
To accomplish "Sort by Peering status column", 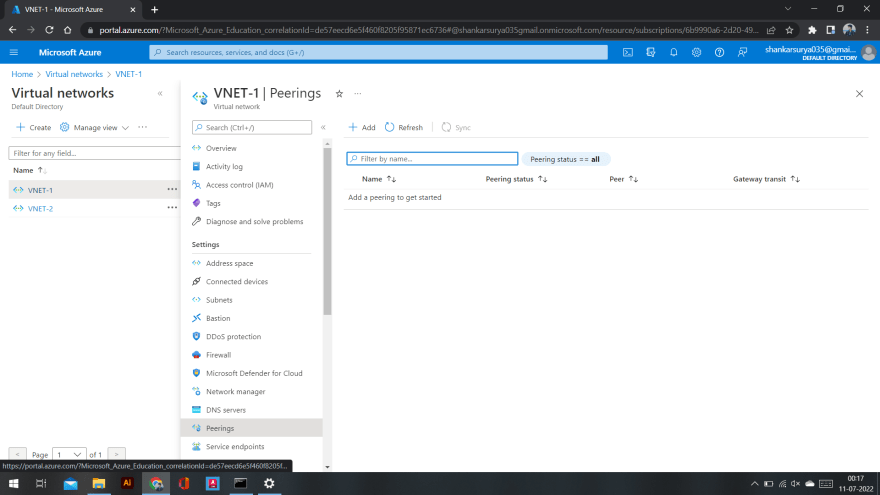I will point(516,179).
